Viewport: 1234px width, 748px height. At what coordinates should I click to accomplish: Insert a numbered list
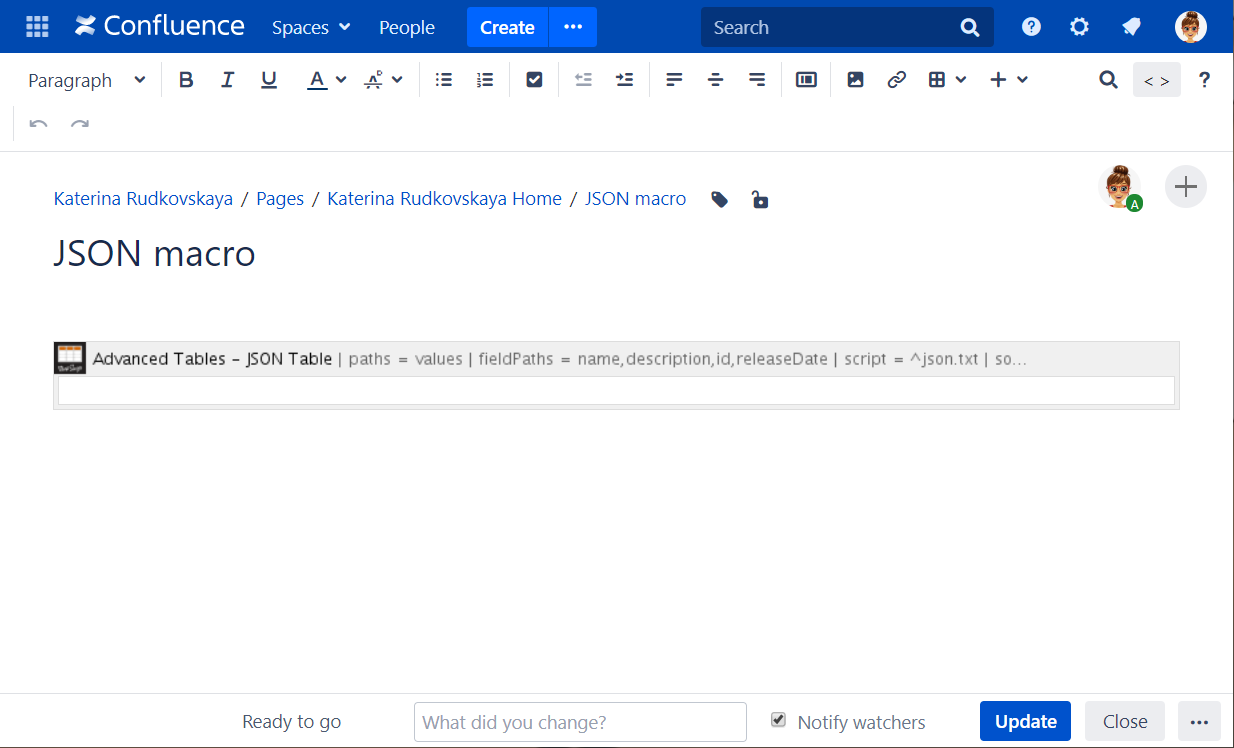485,80
